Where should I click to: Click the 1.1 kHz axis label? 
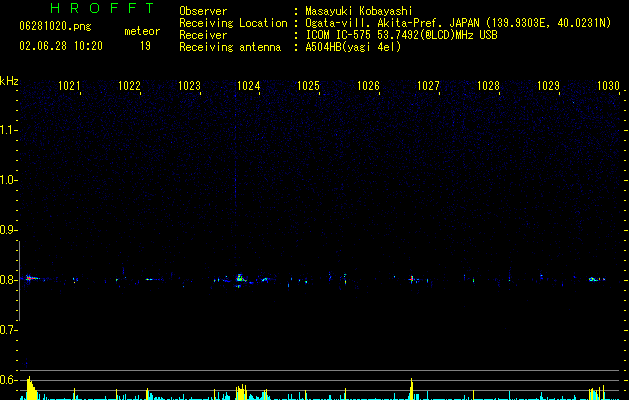[x=7, y=130]
